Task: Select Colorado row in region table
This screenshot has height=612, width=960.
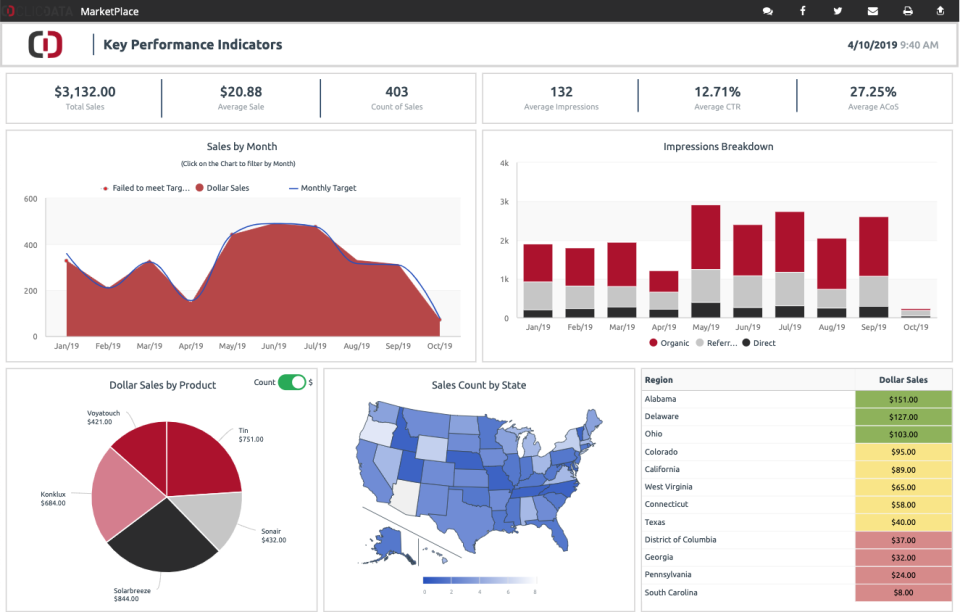Action: click(x=797, y=452)
